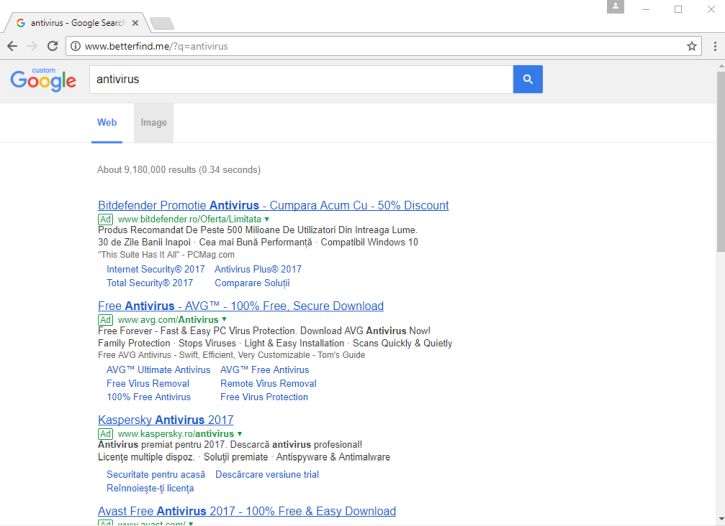Bookmark this page with the star icon
This screenshot has width=725, height=526.
692,46
